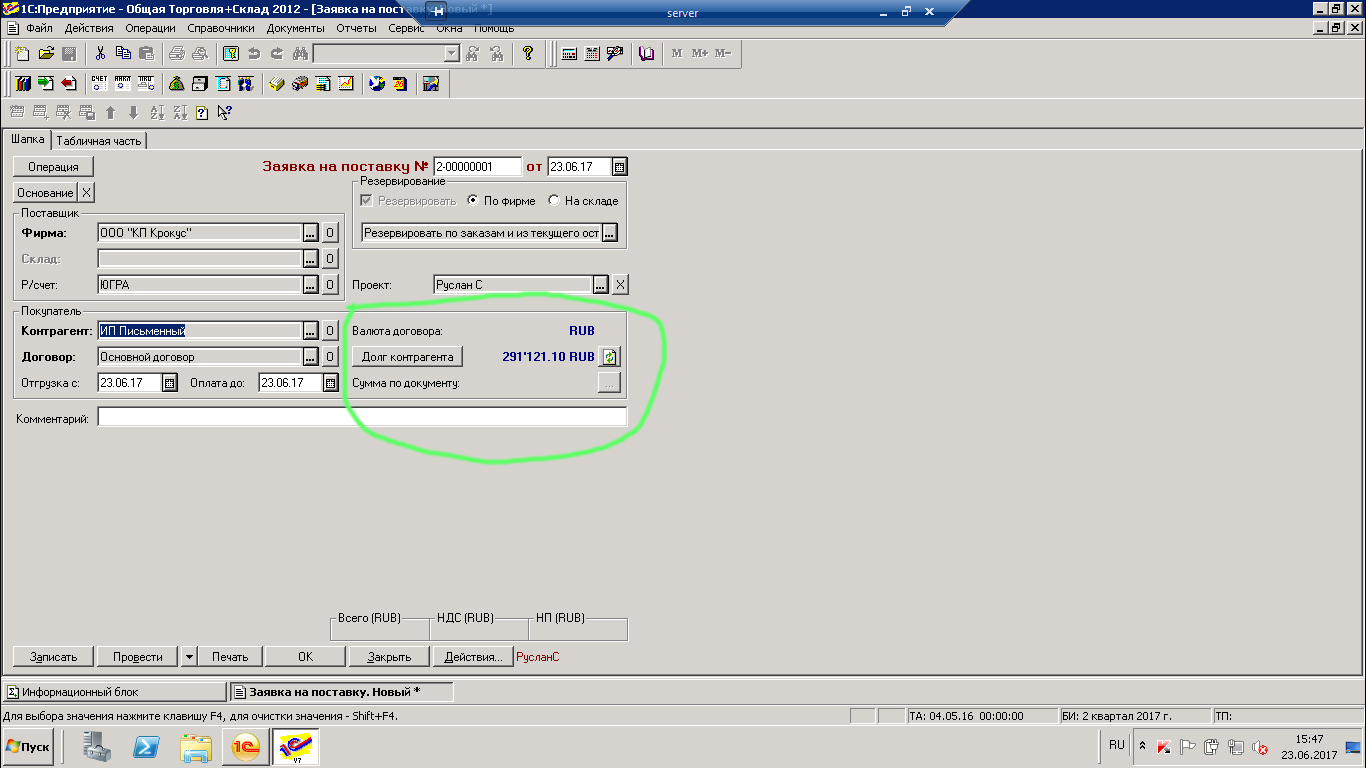This screenshot has width=1366, height=768.
Task: Open the Справочники menu
Action: pos(221,28)
